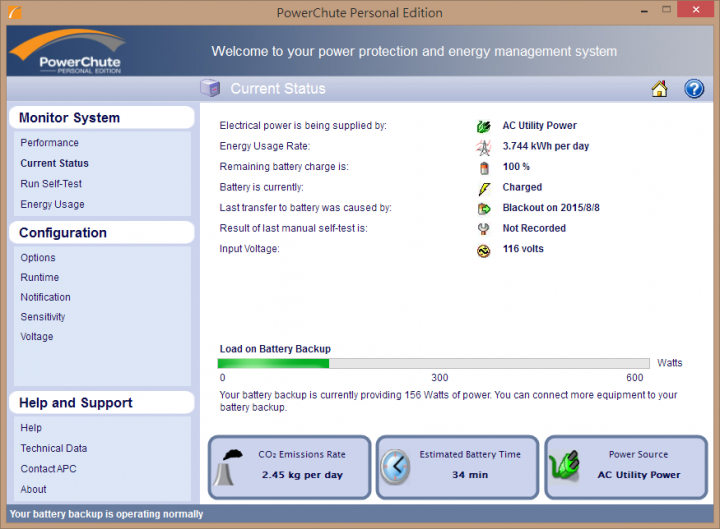Click the Load on Battery Backup progress bar

tap(433, 364)
